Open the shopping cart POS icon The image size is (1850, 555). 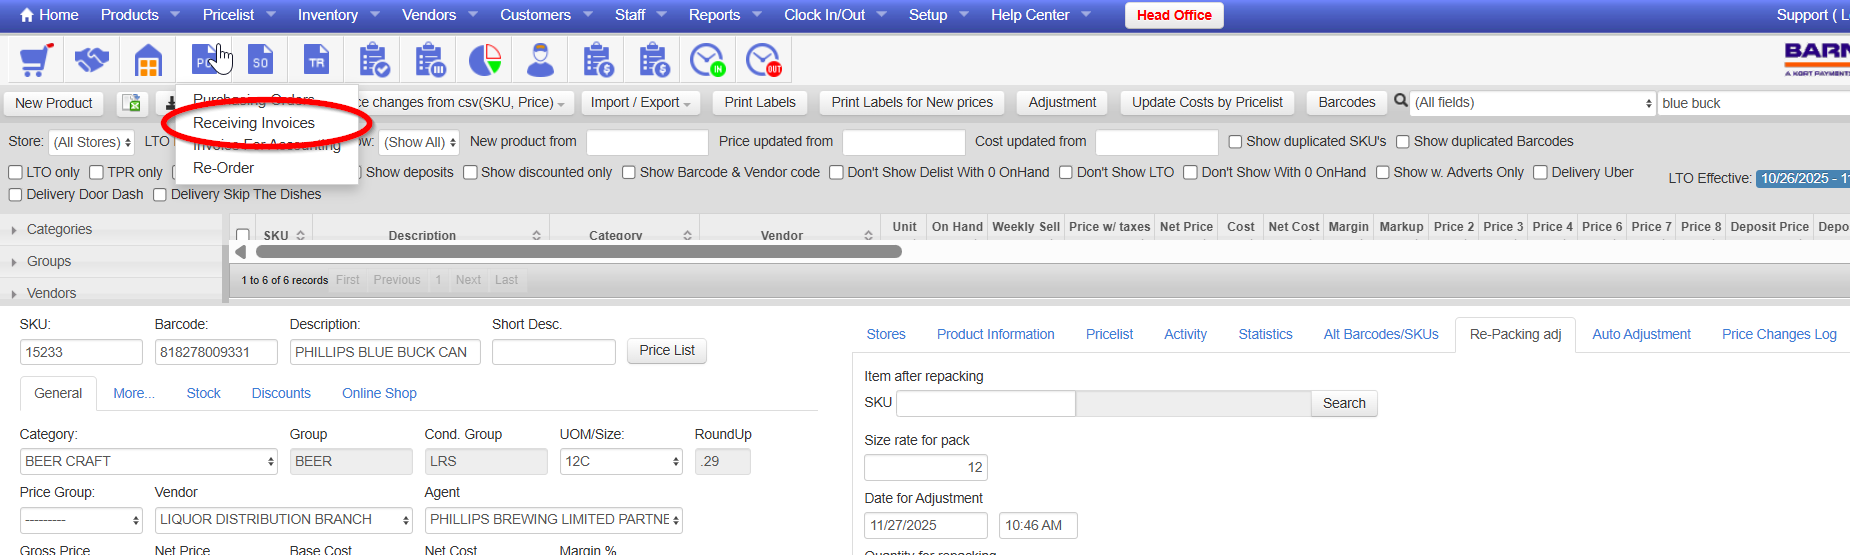coord(35,60)
